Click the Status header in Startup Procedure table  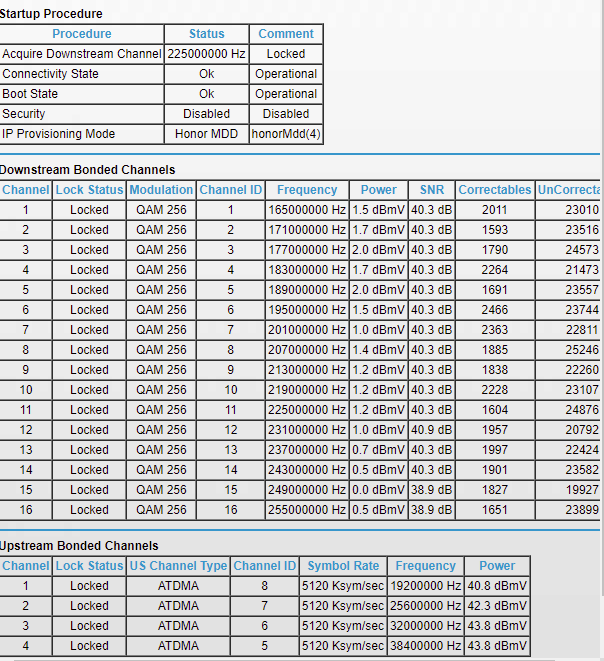click(206, 34)
